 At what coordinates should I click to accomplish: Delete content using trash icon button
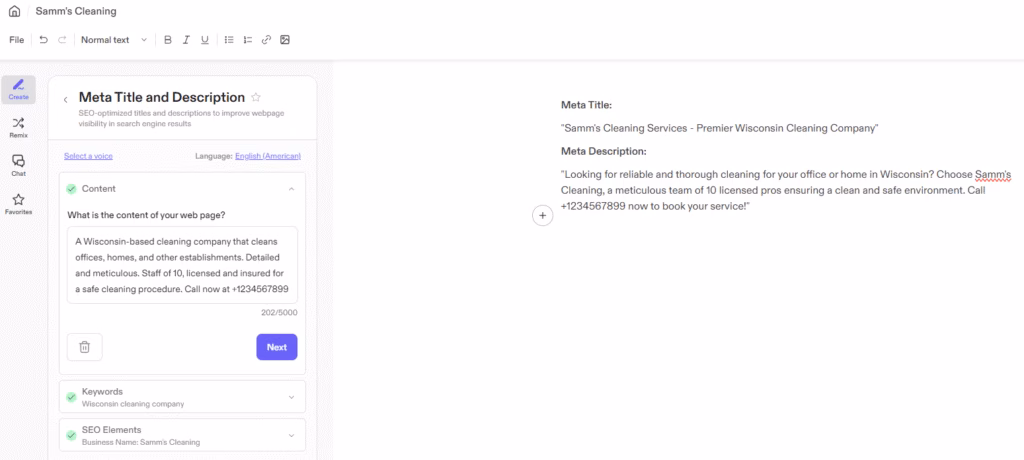click(85, 347)
